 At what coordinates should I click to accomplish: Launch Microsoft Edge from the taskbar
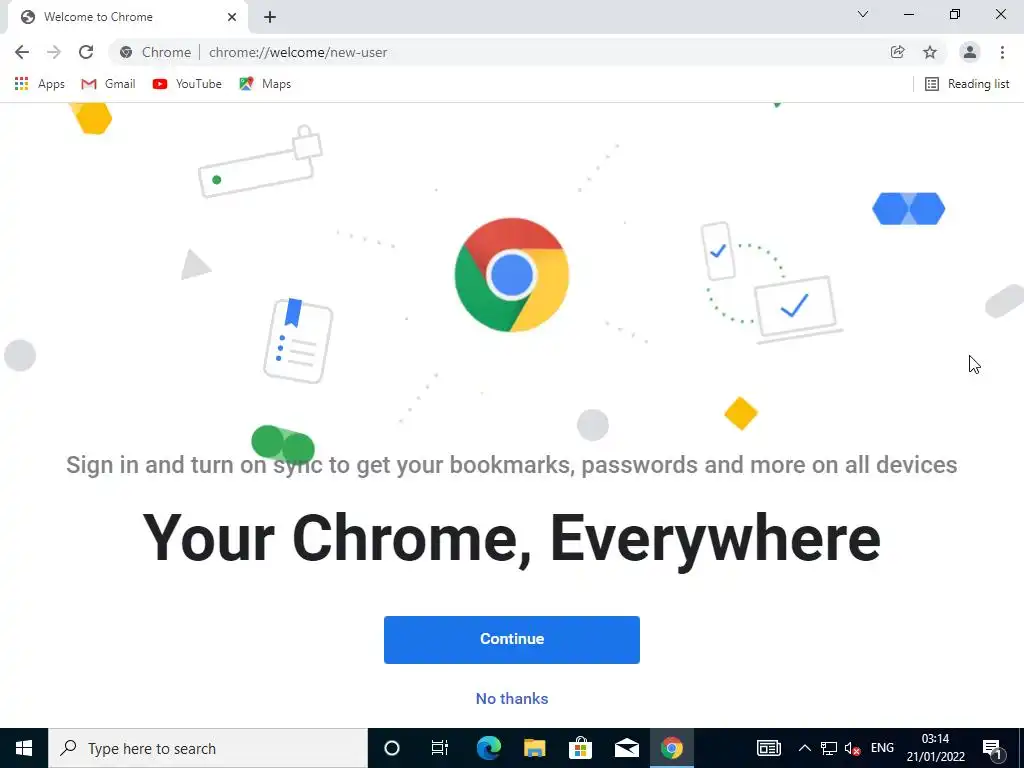coord(488,748)
